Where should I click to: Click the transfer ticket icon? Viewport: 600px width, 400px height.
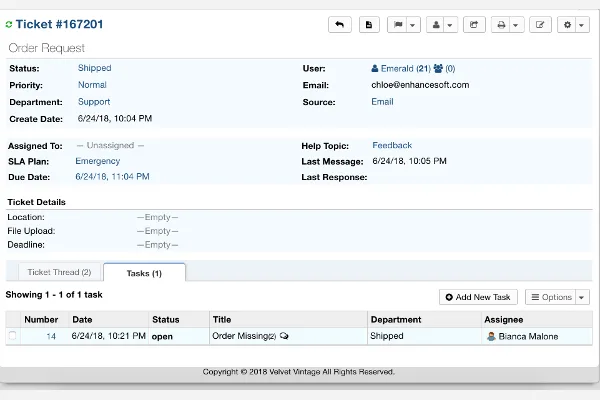pyautogui.click(x=474, y=25)
